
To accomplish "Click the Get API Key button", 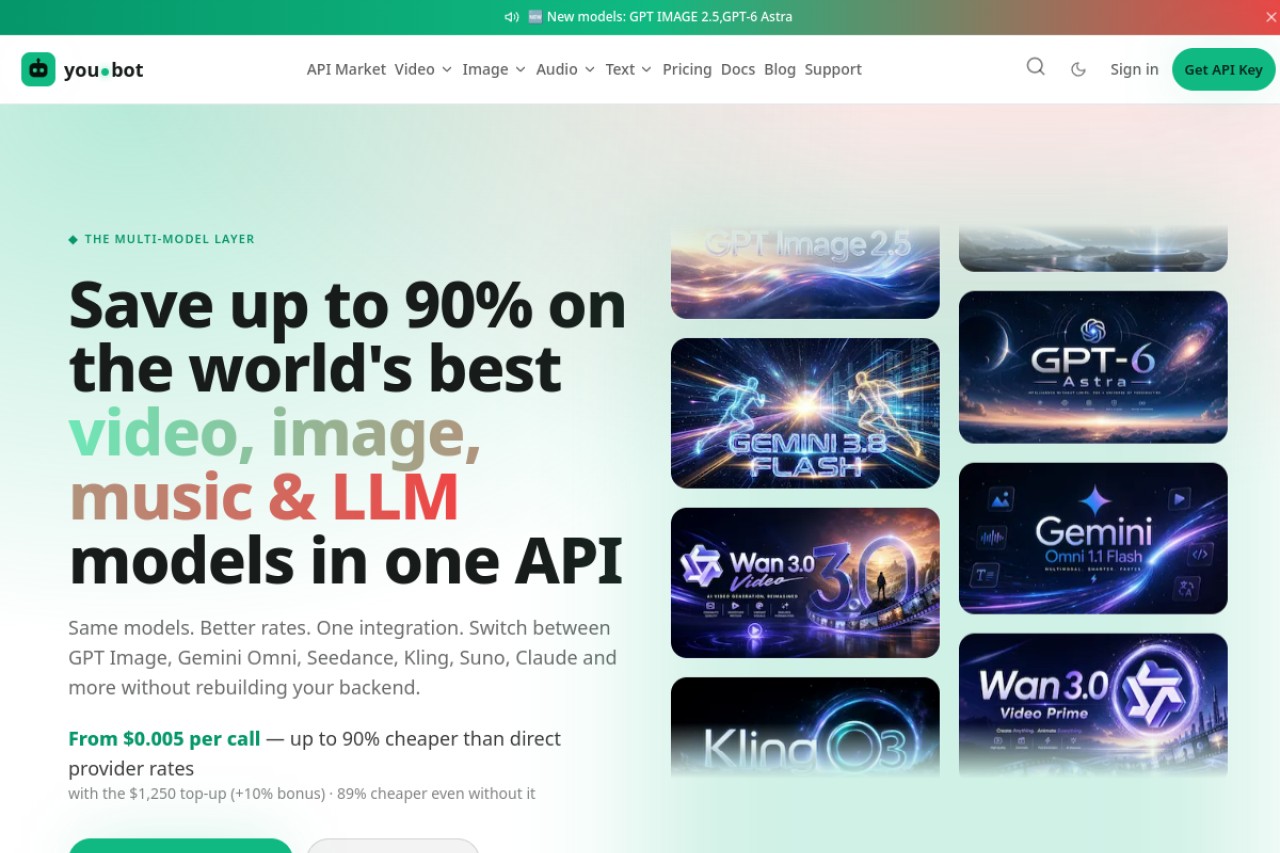I will [1223, 69].
